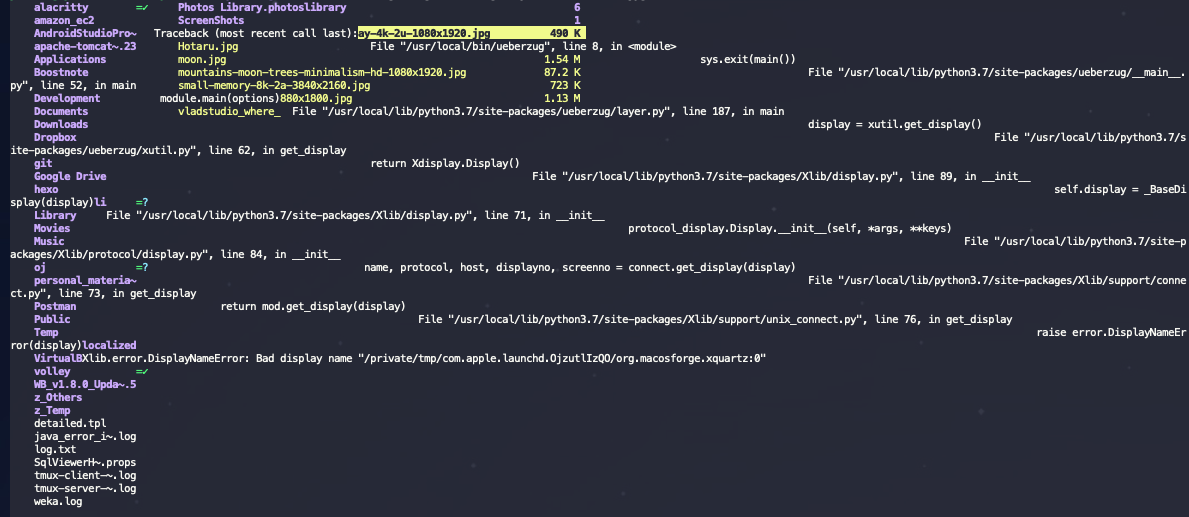The image size is (1189, 517).
Task: Select the moon.jpg image file
Action: coord(202,59)
